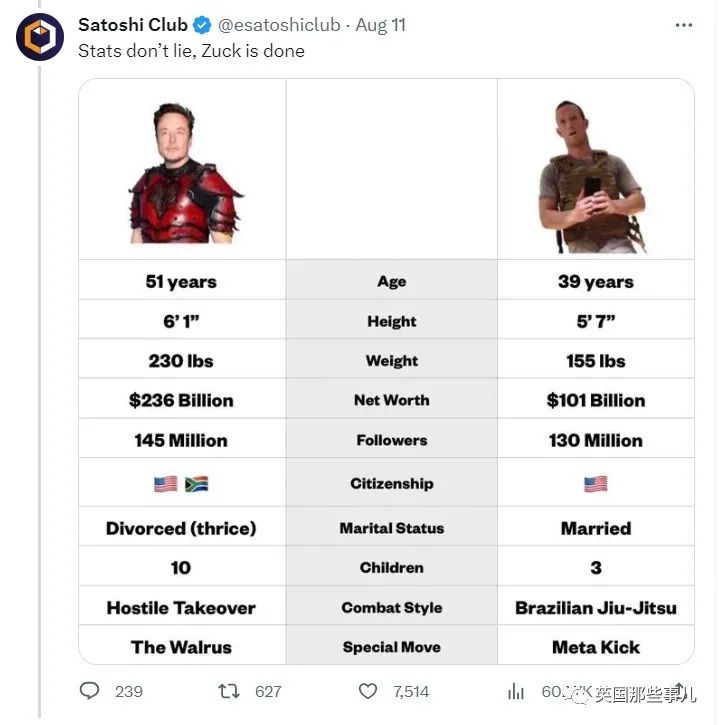This screenshot has width=719, height=725.
Task: Open the three-dot more options menu
Action: coord(684,25)
